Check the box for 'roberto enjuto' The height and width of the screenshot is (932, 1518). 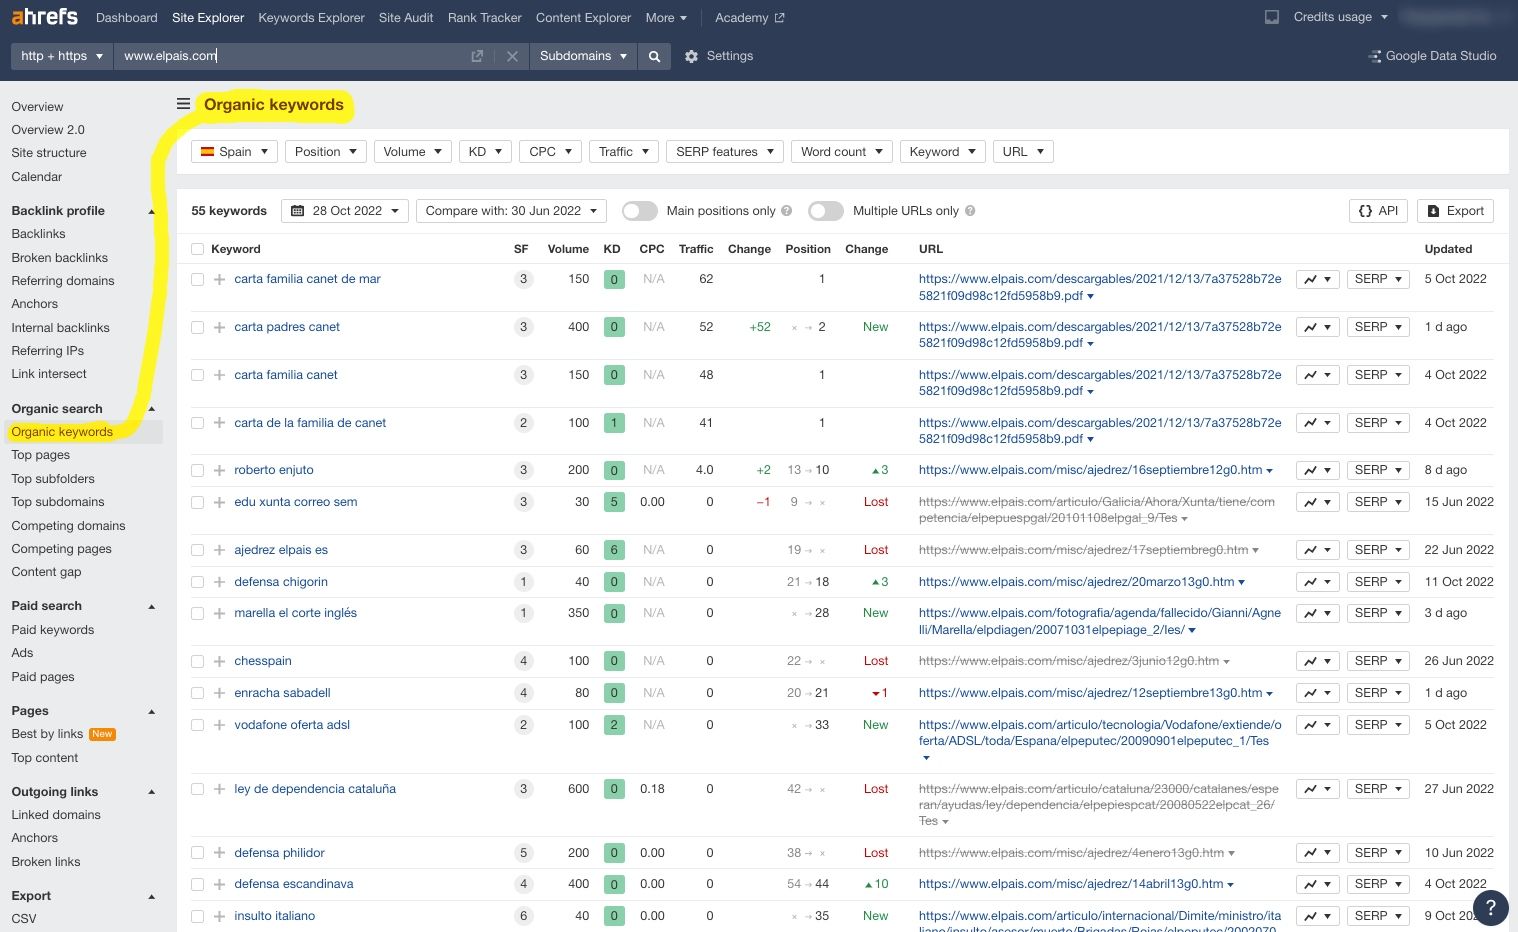(x=197, y=471)
